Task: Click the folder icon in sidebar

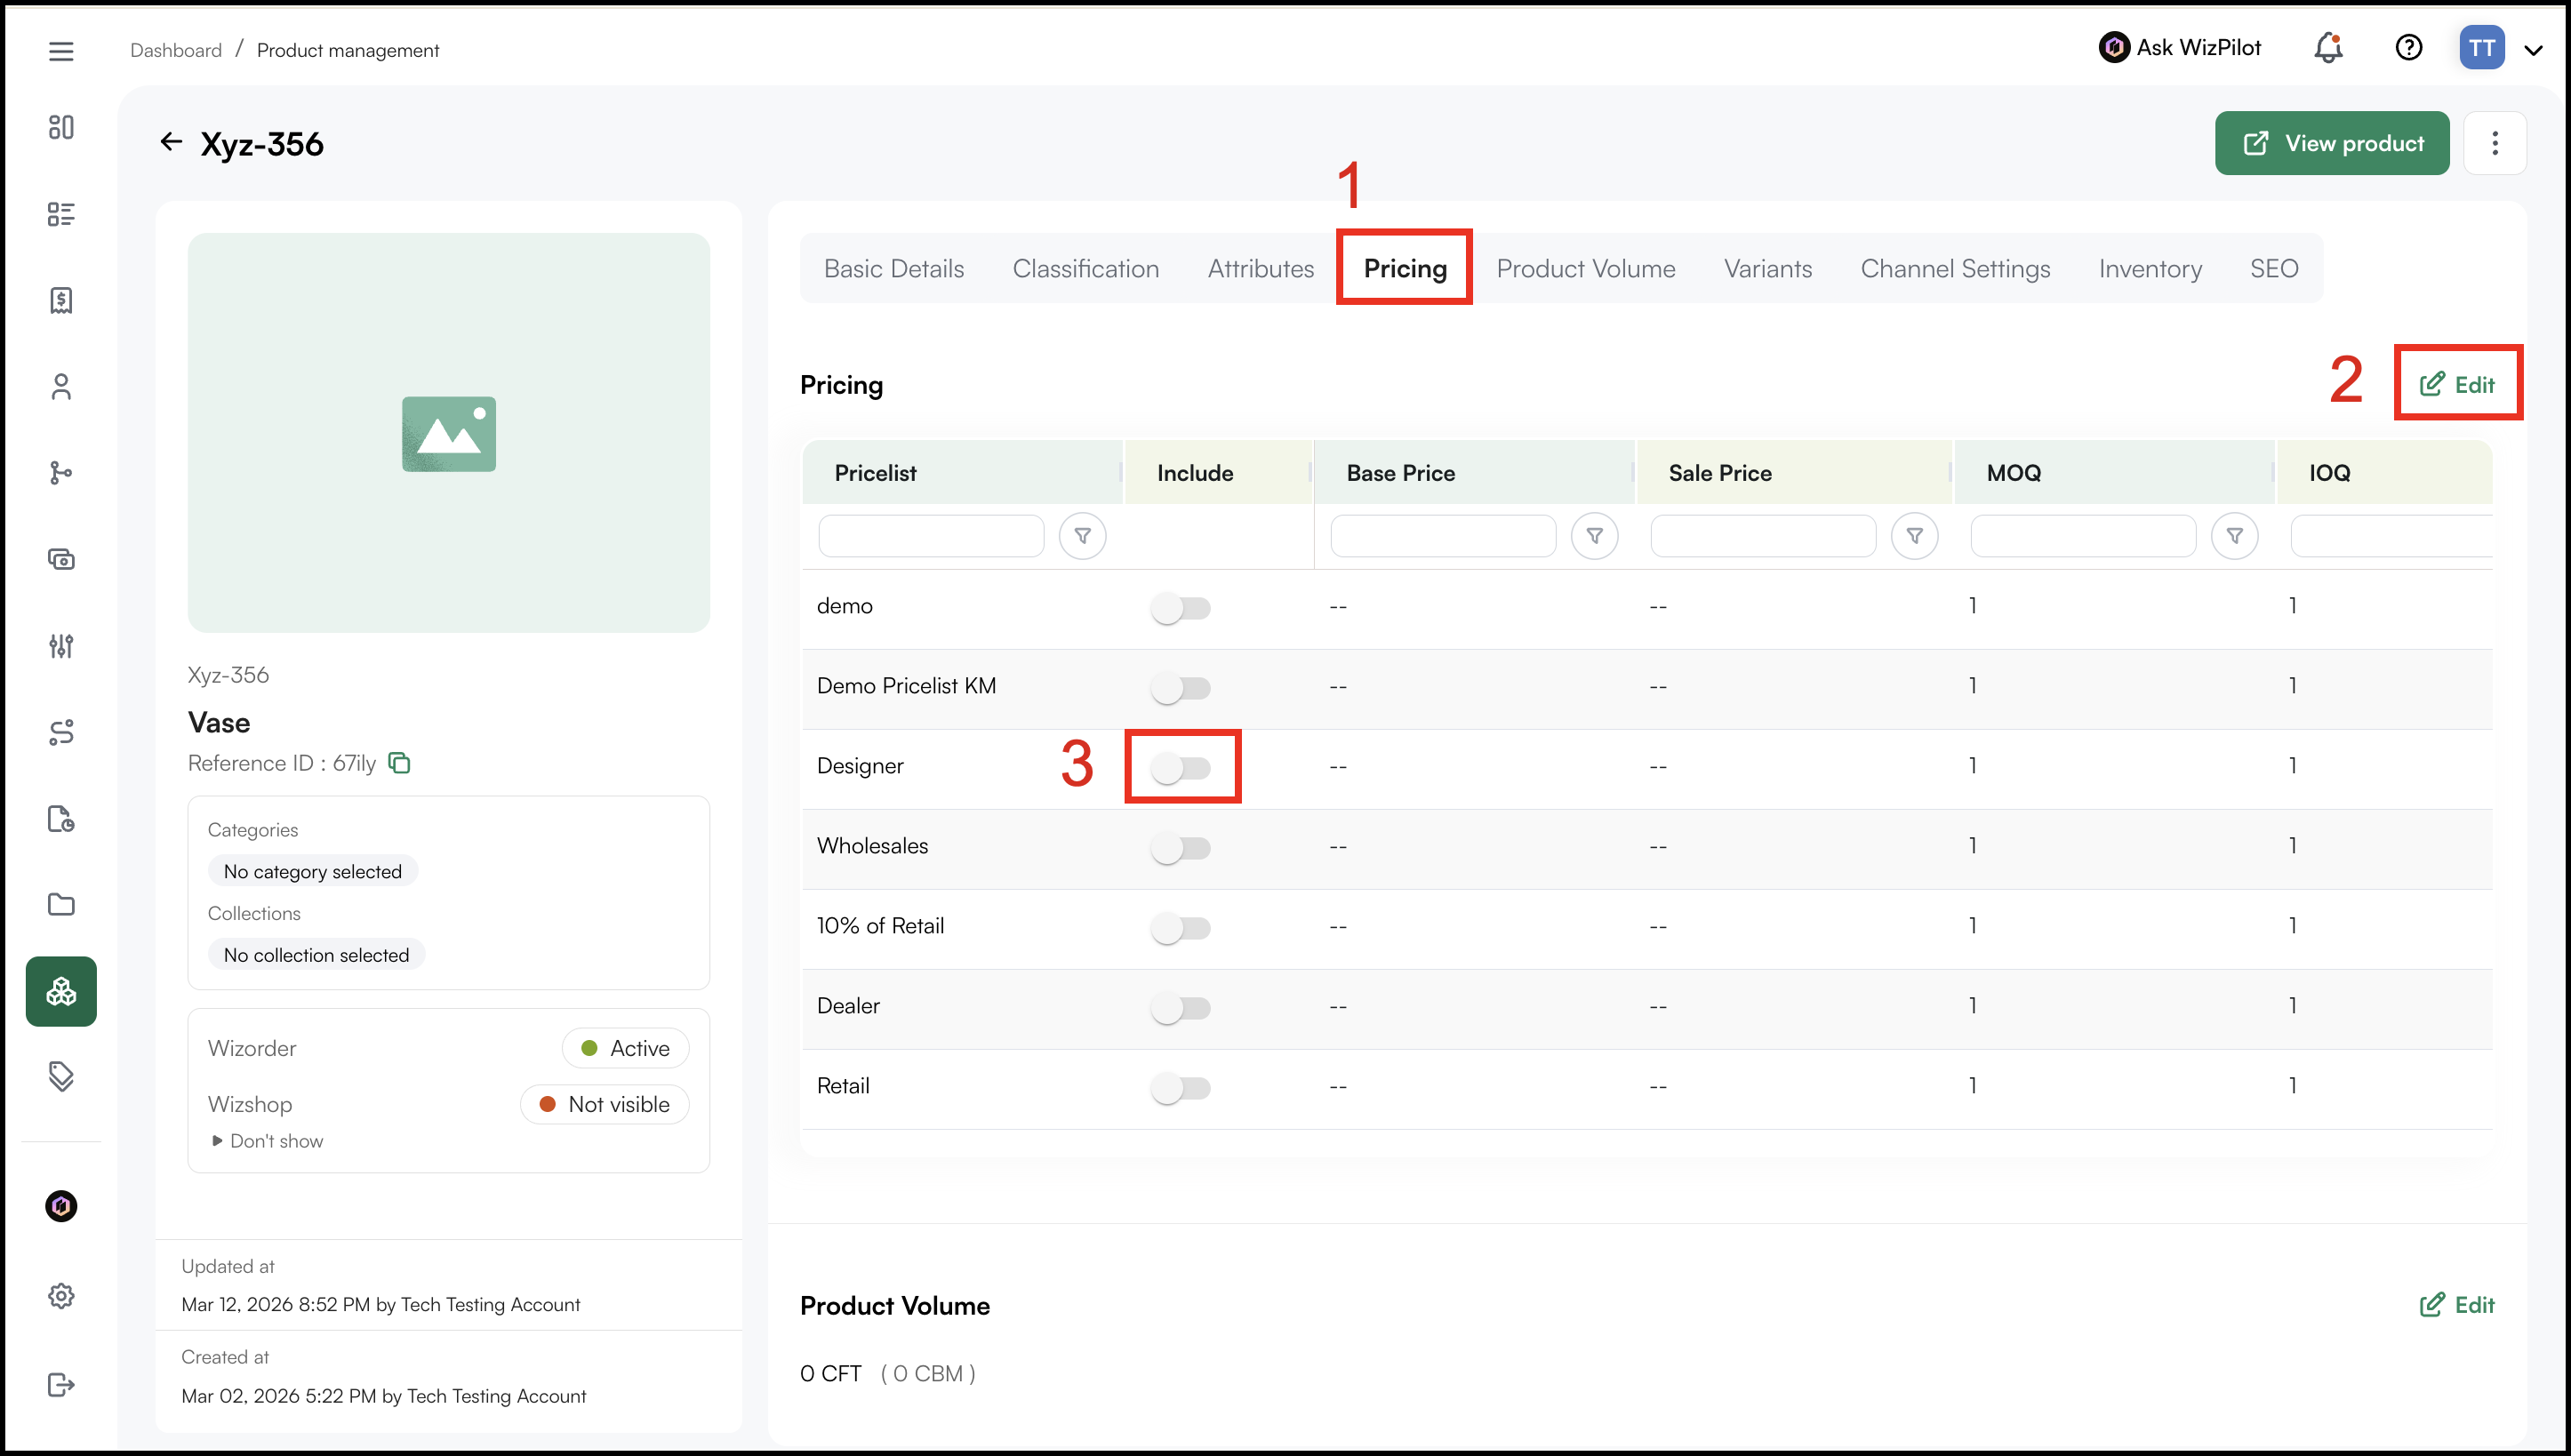Action: point(61,905)
